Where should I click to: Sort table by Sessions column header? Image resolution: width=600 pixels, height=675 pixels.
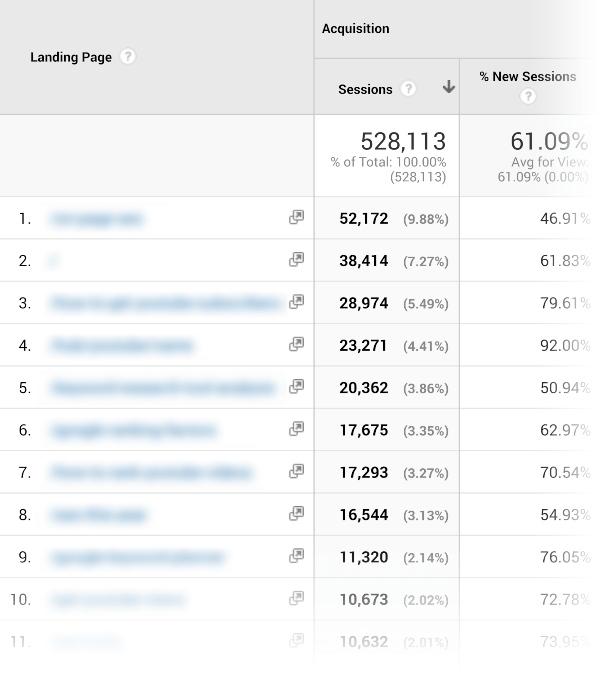(365, 89)
